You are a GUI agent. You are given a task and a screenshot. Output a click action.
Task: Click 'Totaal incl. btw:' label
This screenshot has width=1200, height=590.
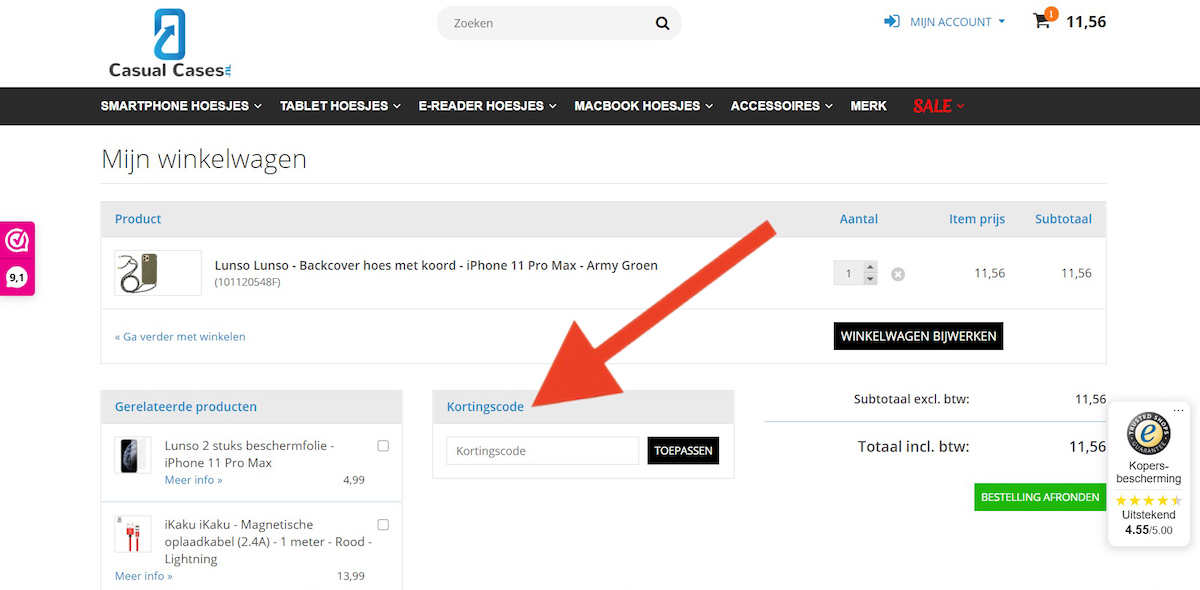tap(914, 447)
